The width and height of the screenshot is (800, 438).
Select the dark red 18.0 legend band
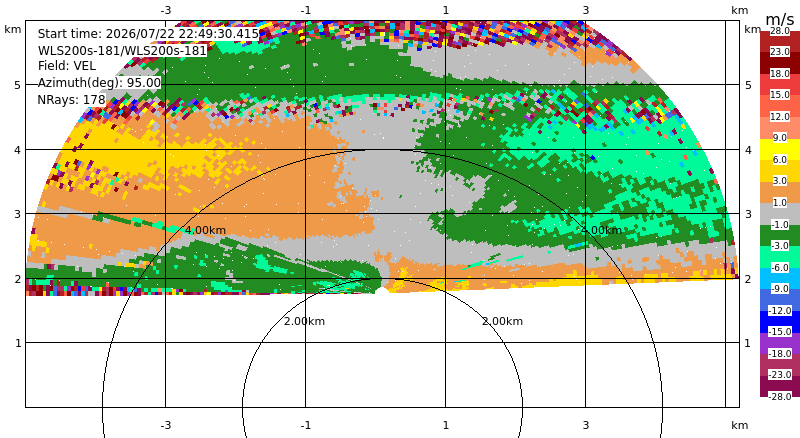click(x=780, y=63)
